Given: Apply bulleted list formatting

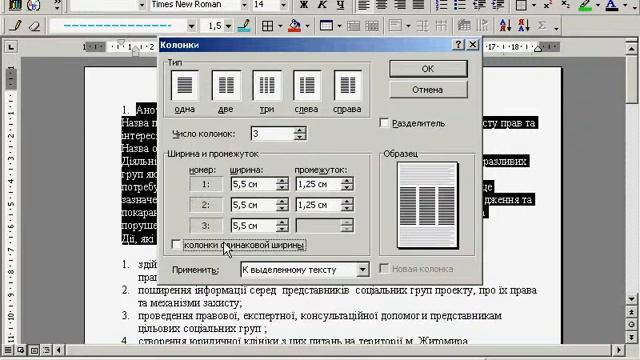Looking at the screenshot, I should pos(460,4).
